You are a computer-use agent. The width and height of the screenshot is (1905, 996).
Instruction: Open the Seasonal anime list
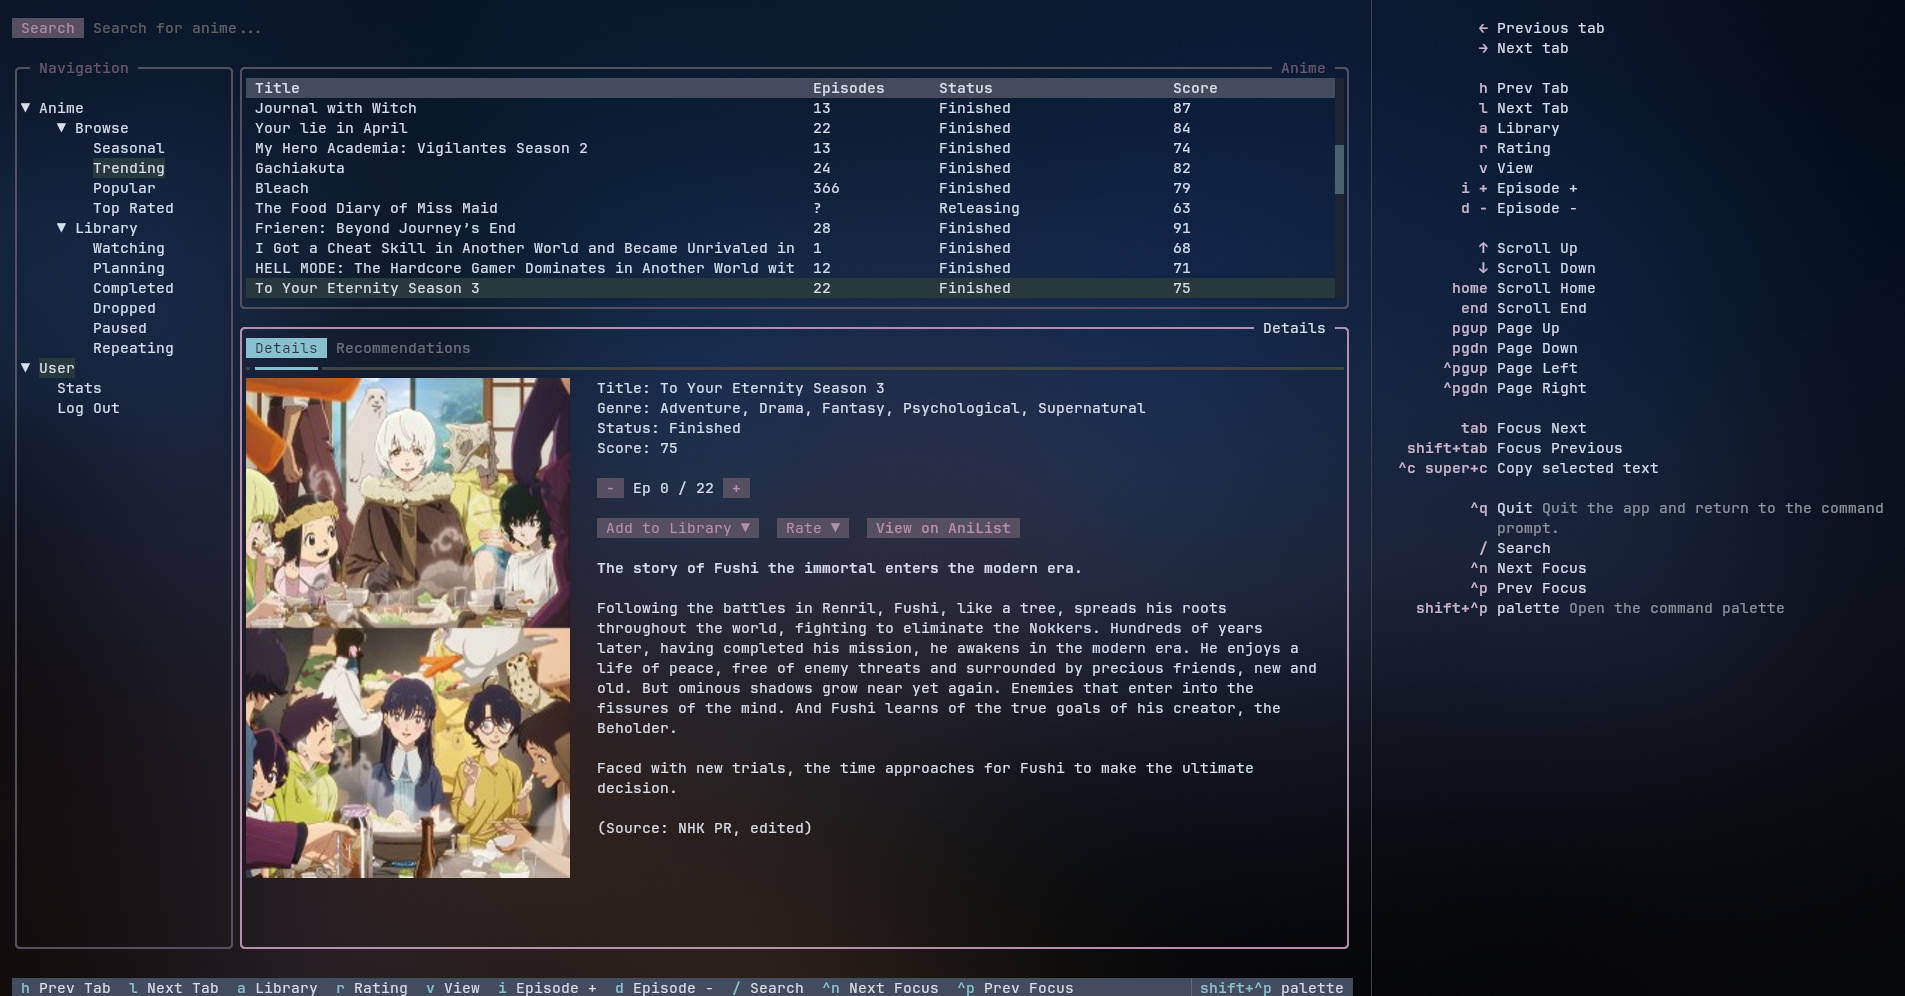click(129, 147)
